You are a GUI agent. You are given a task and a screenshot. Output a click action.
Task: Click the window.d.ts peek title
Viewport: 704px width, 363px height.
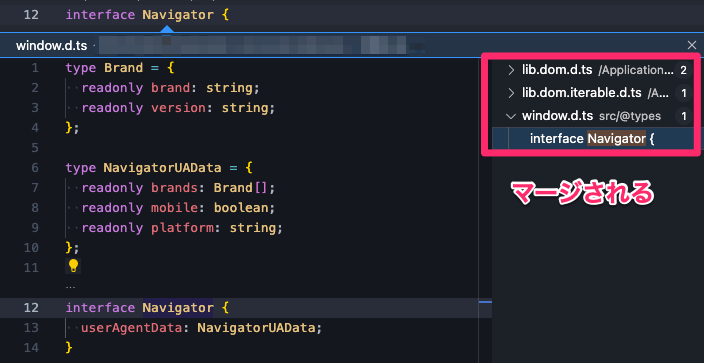tap(52, 45)
